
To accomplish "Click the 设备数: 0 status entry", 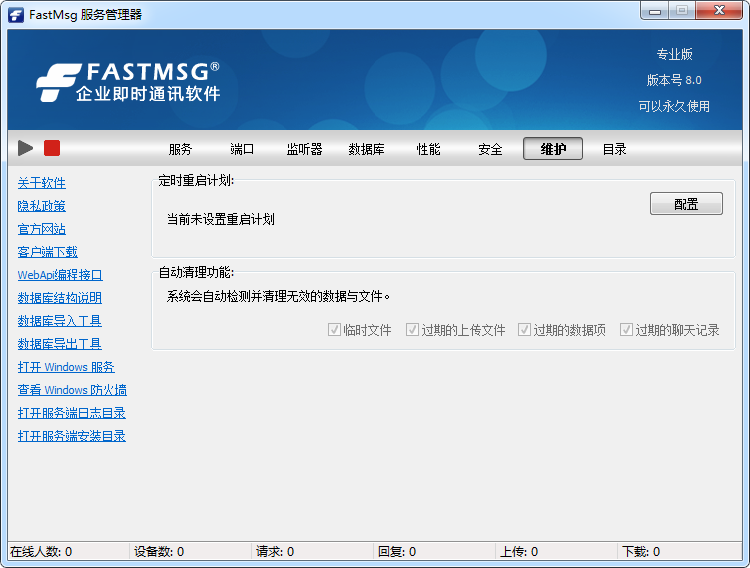I will pos(159,552).
